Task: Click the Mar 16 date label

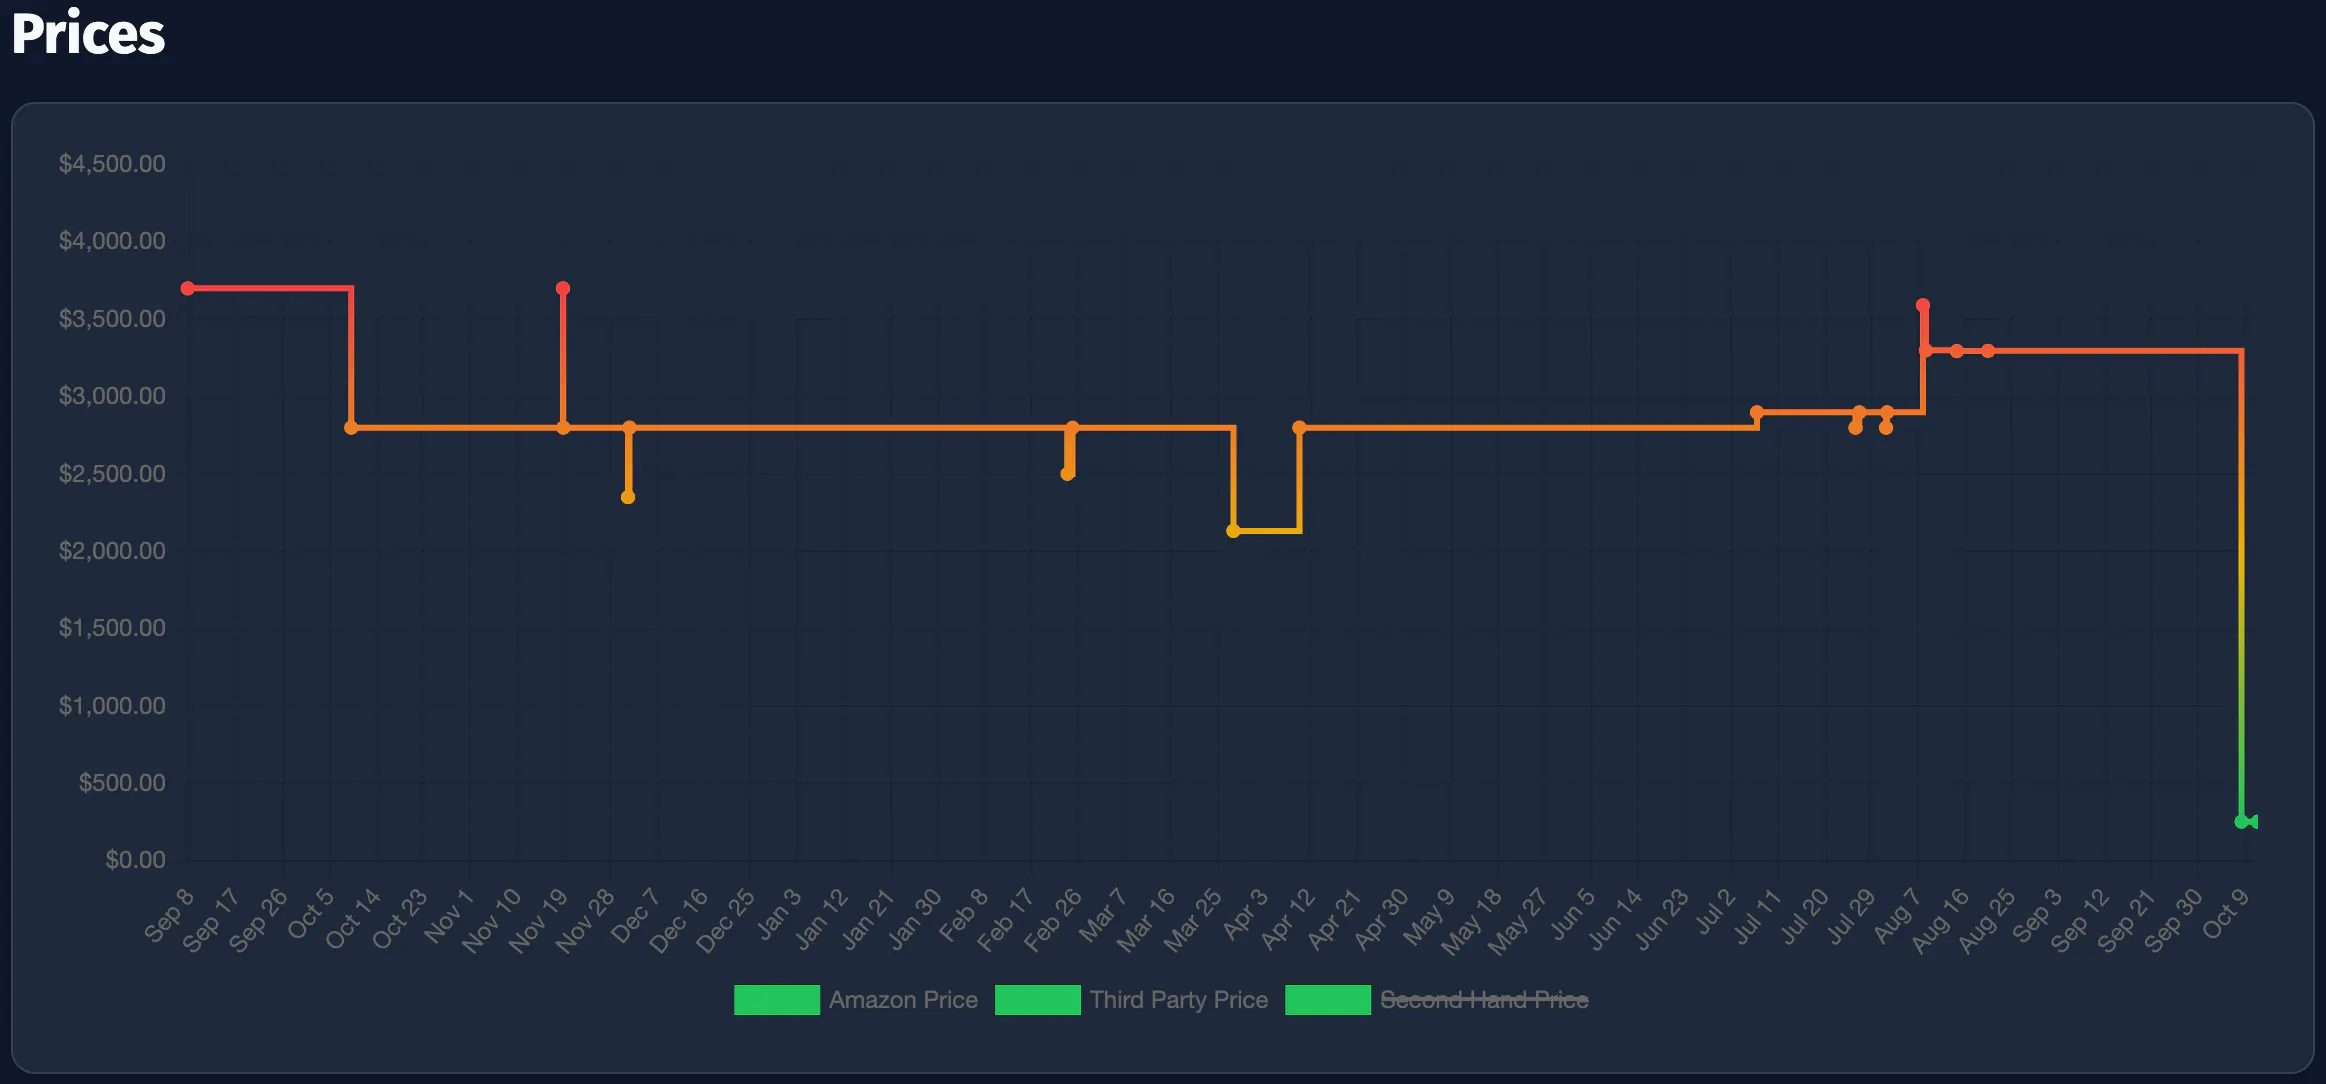Action: tap(1145, 920)
